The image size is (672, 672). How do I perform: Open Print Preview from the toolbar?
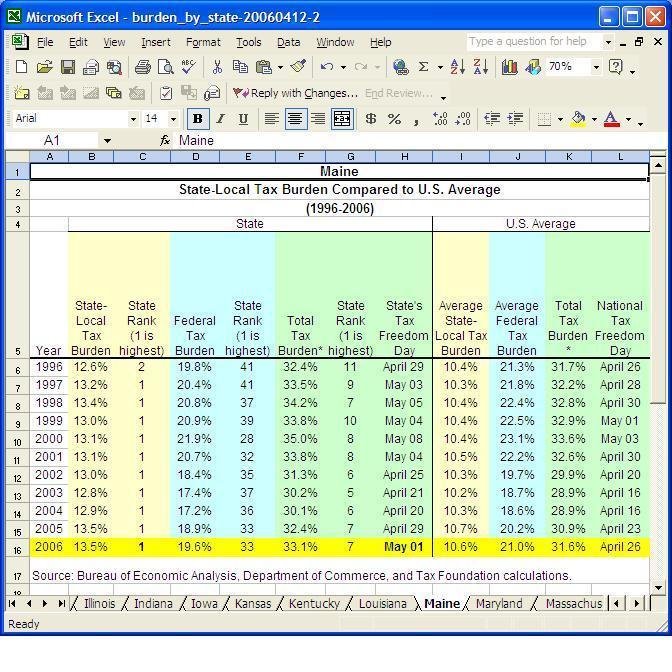165,67
